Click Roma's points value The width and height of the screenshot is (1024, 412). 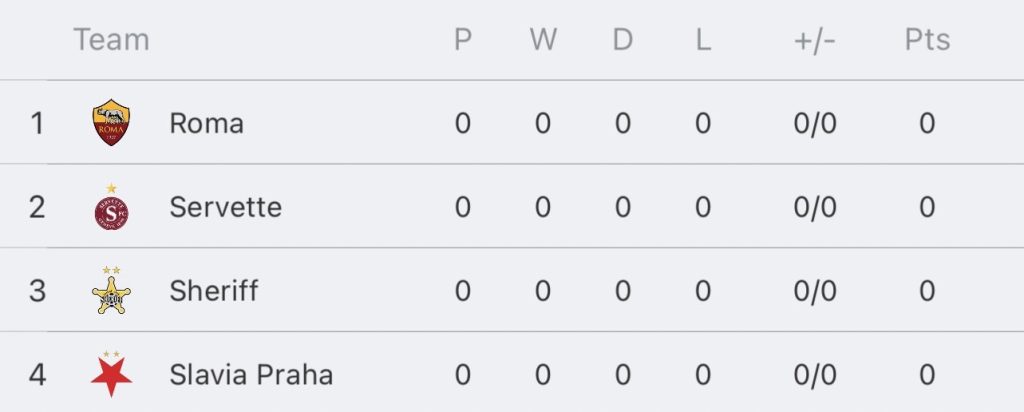(x=927, y=123)
